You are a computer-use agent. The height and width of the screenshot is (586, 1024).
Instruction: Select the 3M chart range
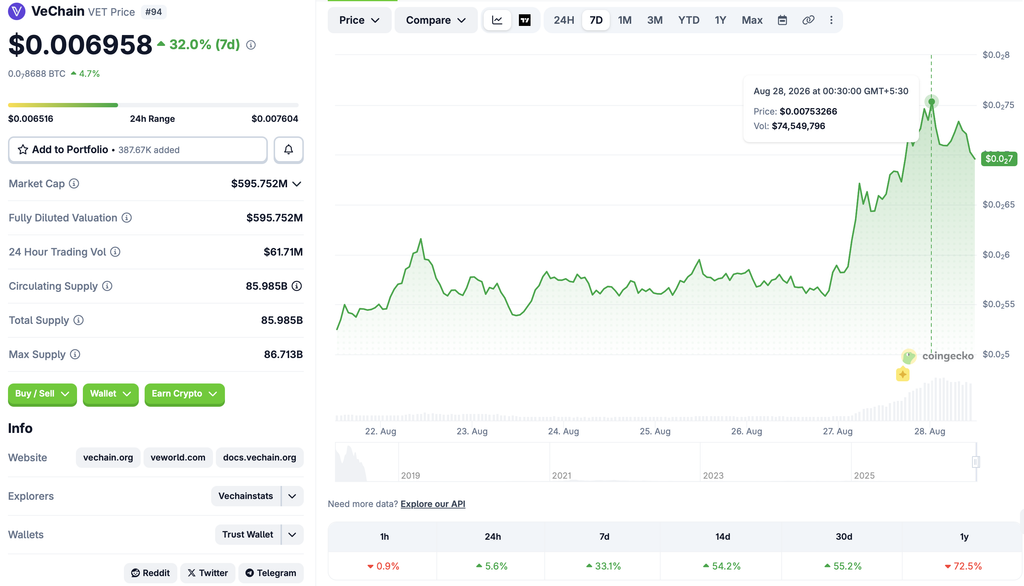click(654, 20)
